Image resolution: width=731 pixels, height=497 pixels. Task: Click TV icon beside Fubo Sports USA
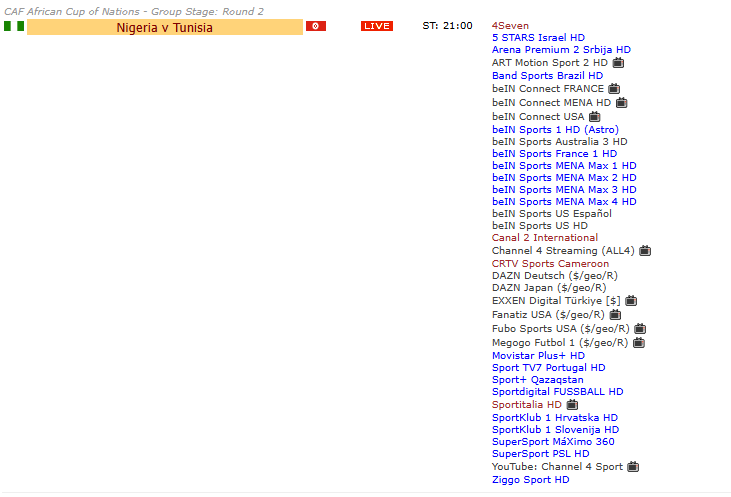coord(640,328)
